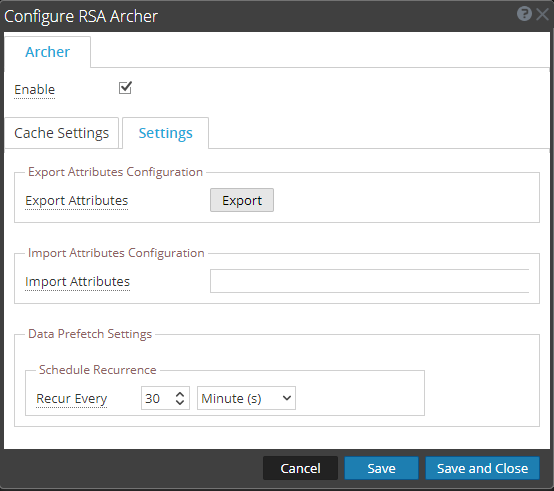Open the Minute (s) unit dropdown
This screenshot has width=554, height=491.
(x=246, y=398)
